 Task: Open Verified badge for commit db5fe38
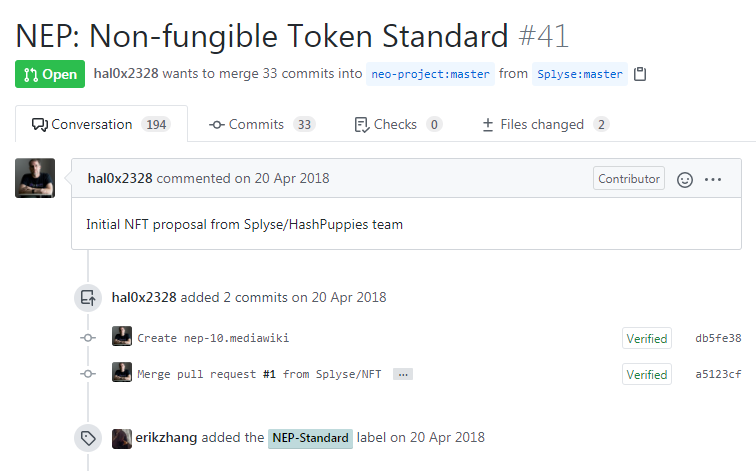(x=646, y=338)
